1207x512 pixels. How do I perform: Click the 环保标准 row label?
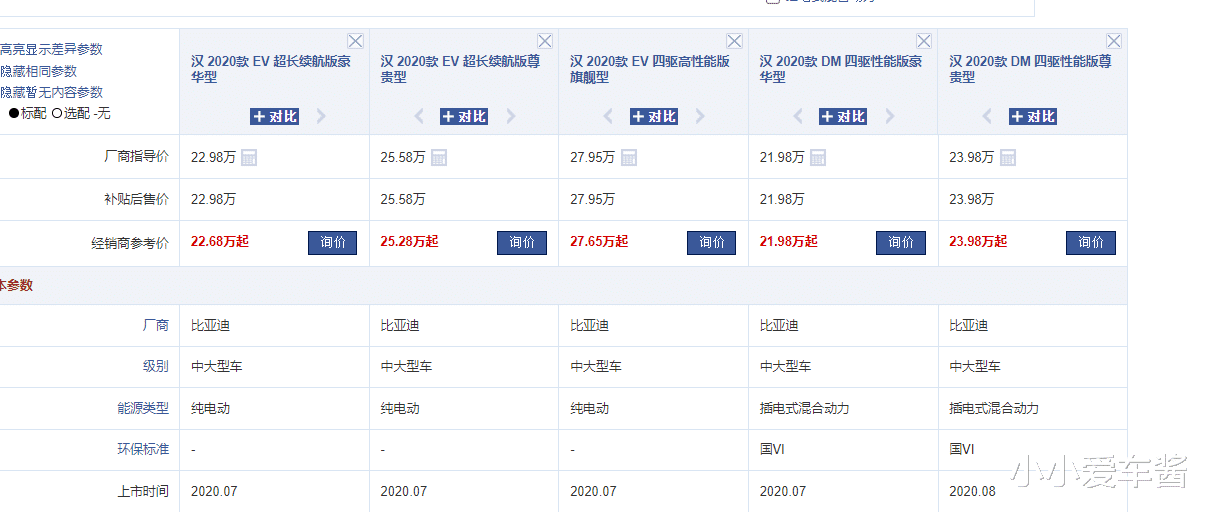pos(143,450)
